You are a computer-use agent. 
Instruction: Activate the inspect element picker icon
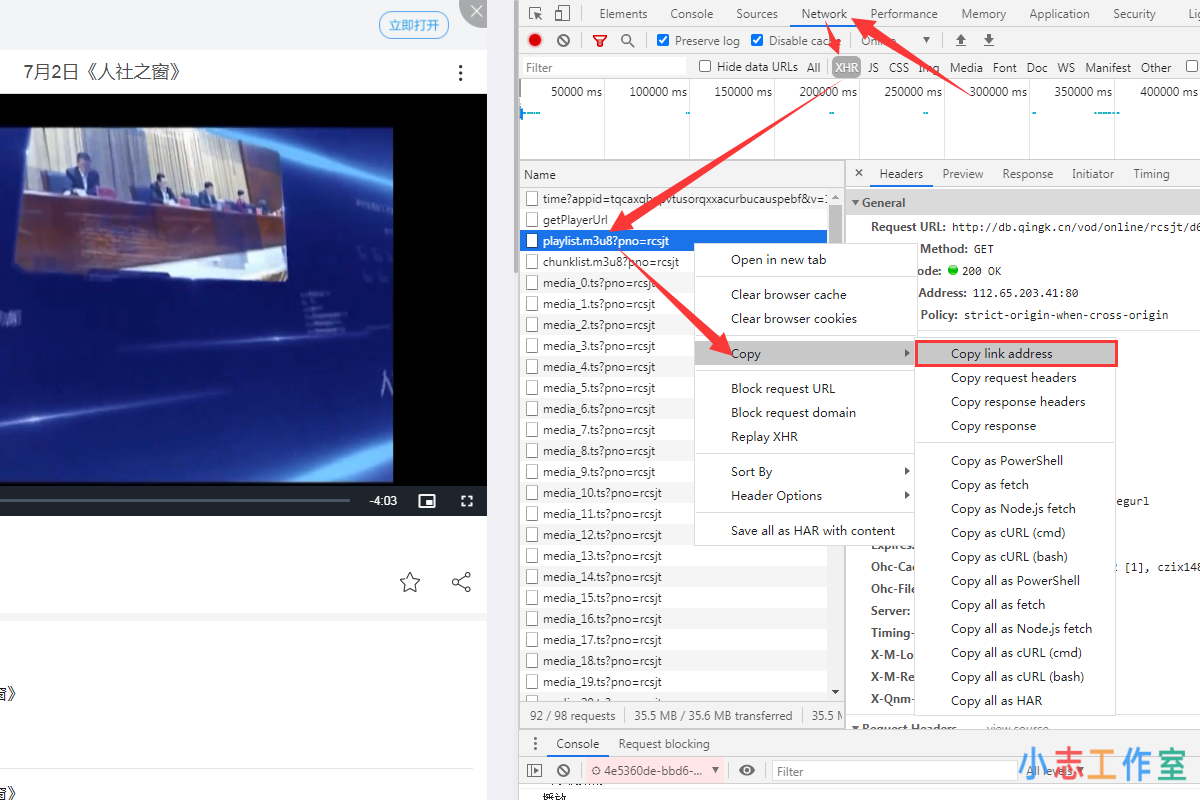(x=536, y=14)
